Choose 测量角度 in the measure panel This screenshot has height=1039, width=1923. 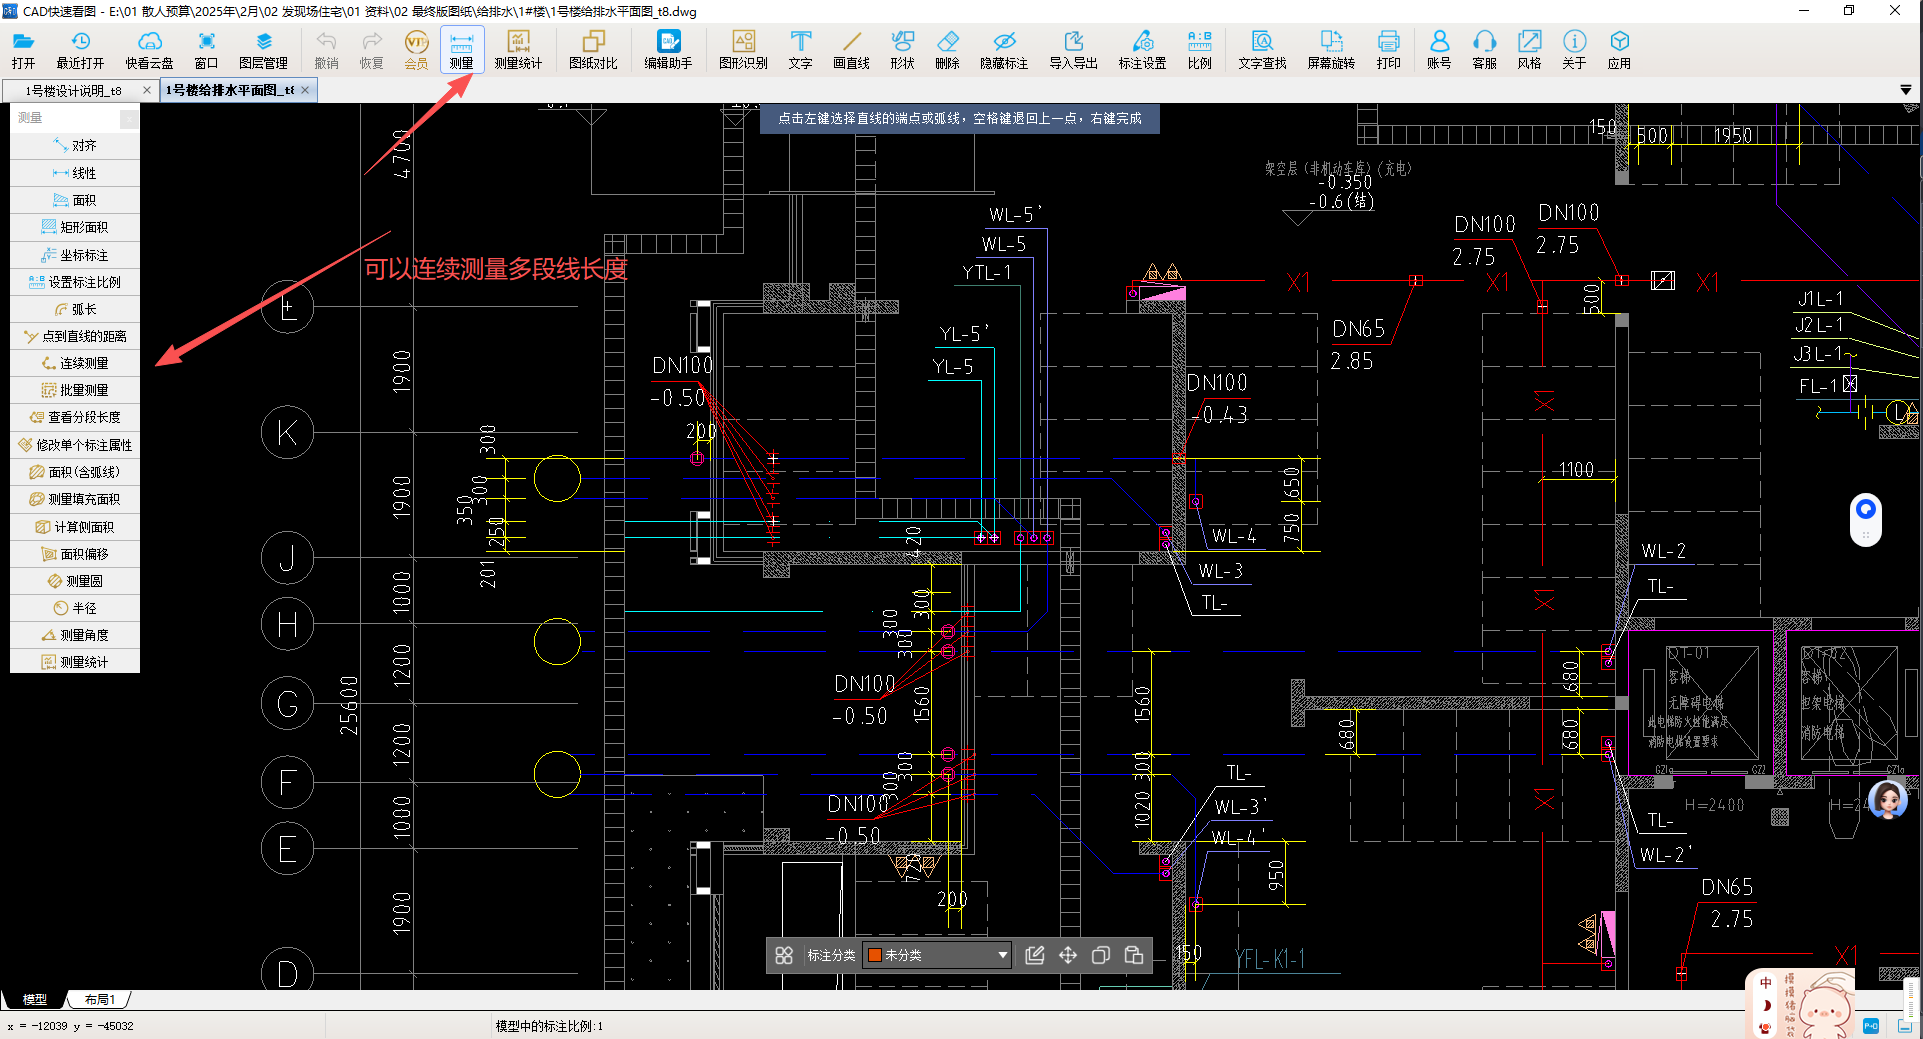coord(83,635)
